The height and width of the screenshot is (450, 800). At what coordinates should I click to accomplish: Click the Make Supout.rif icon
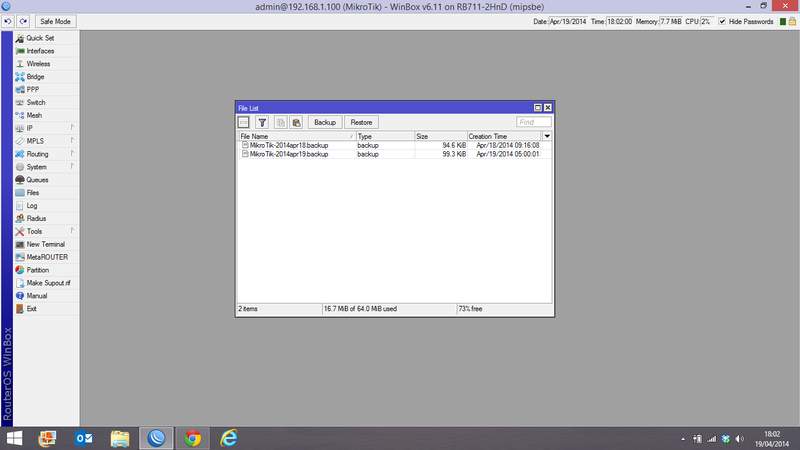click(x=20, y=283)
